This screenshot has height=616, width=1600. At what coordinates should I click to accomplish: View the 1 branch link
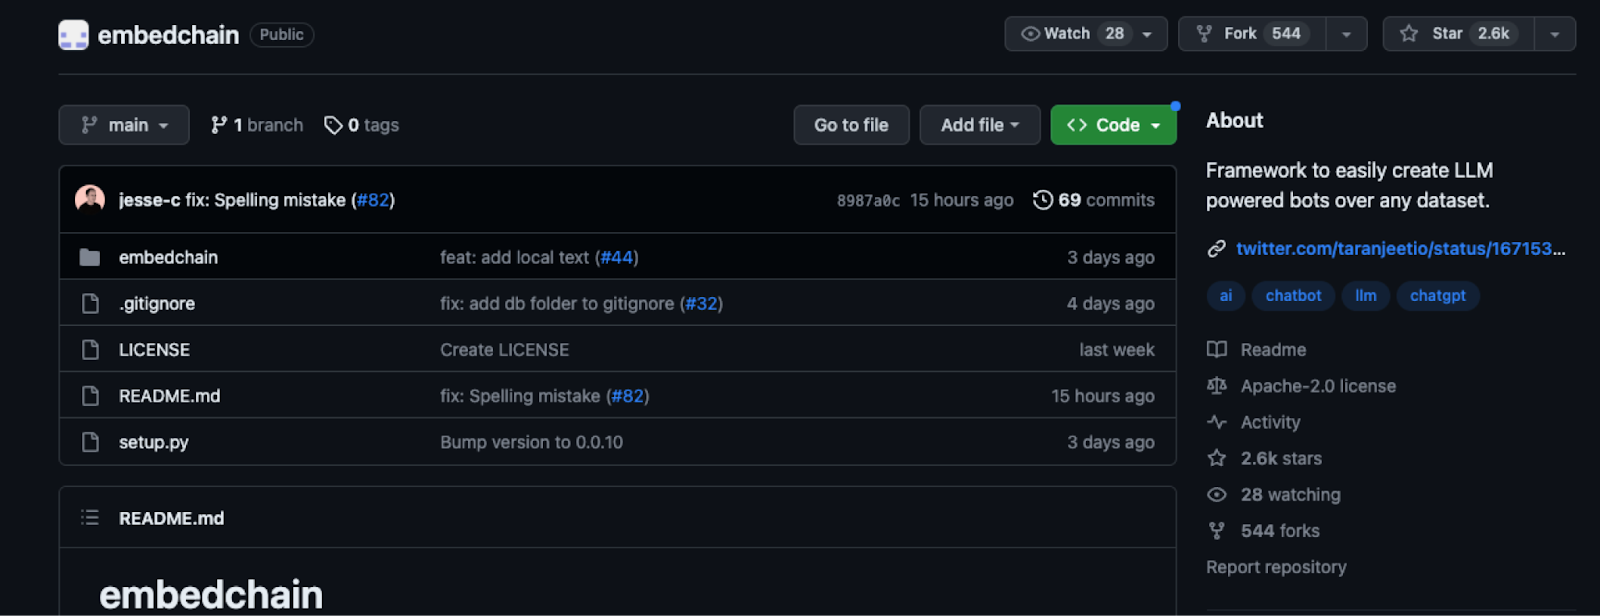coord(257,125)
